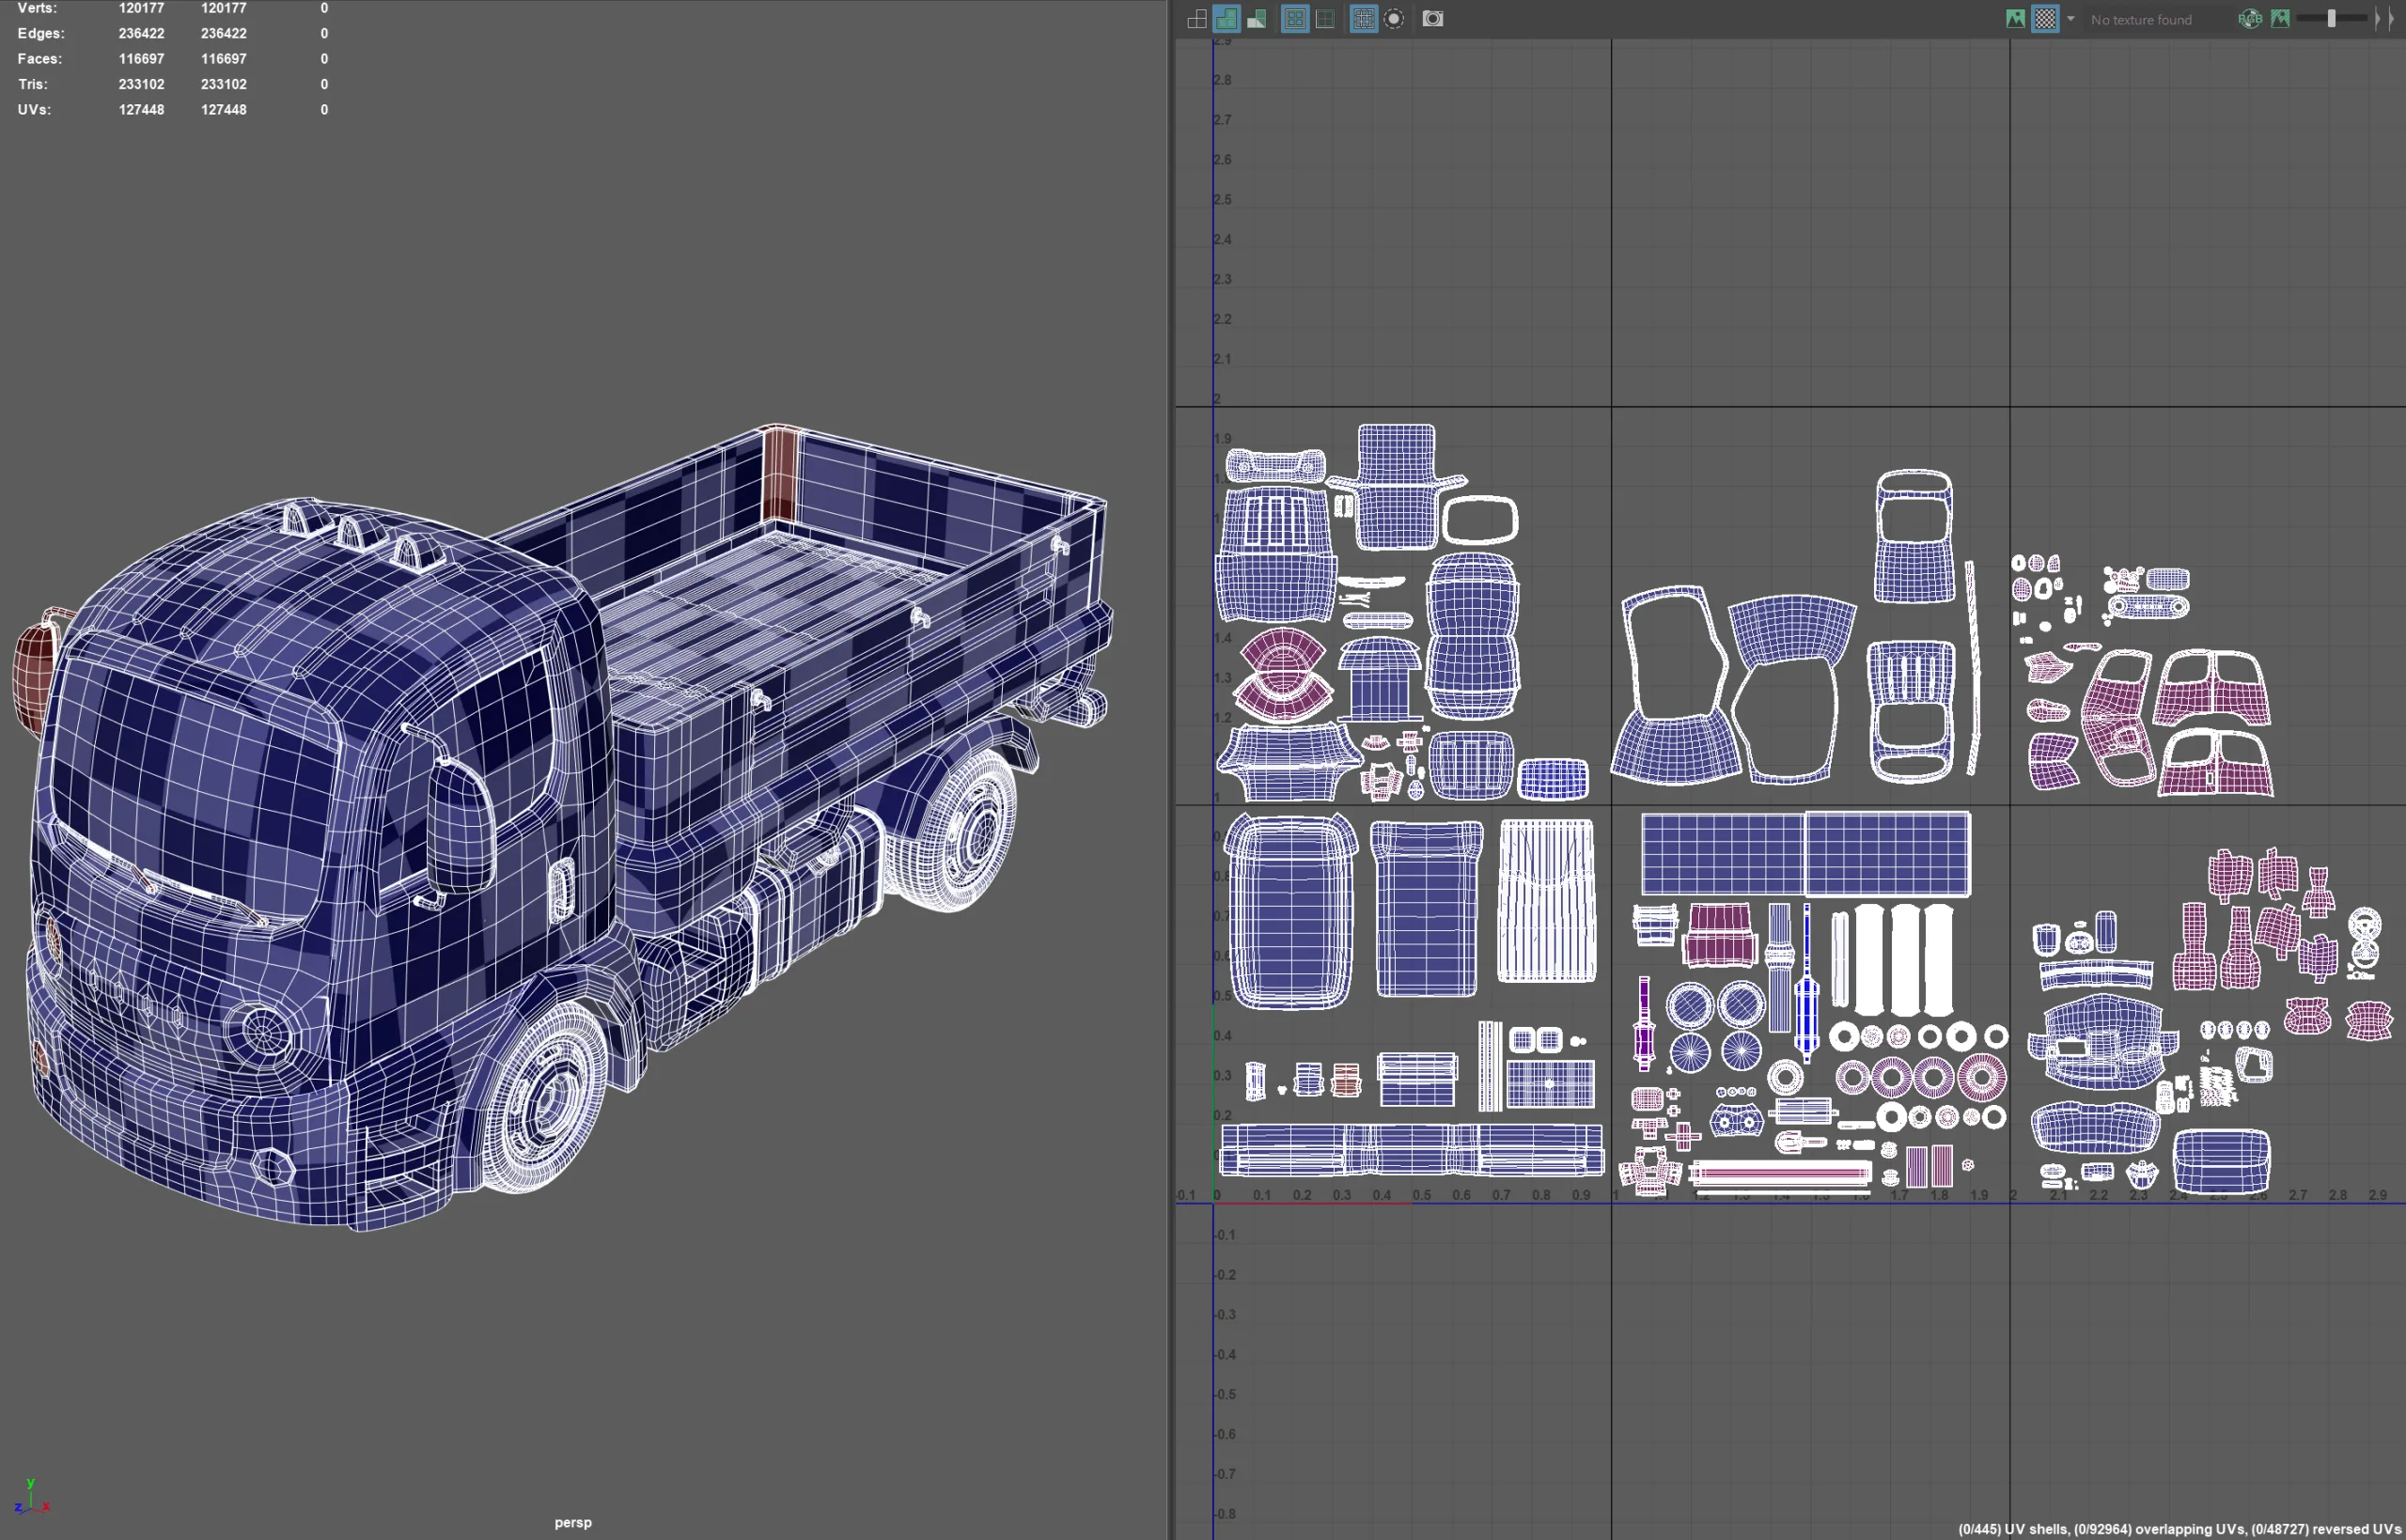Toggle the display image icon

point(2015,19)
